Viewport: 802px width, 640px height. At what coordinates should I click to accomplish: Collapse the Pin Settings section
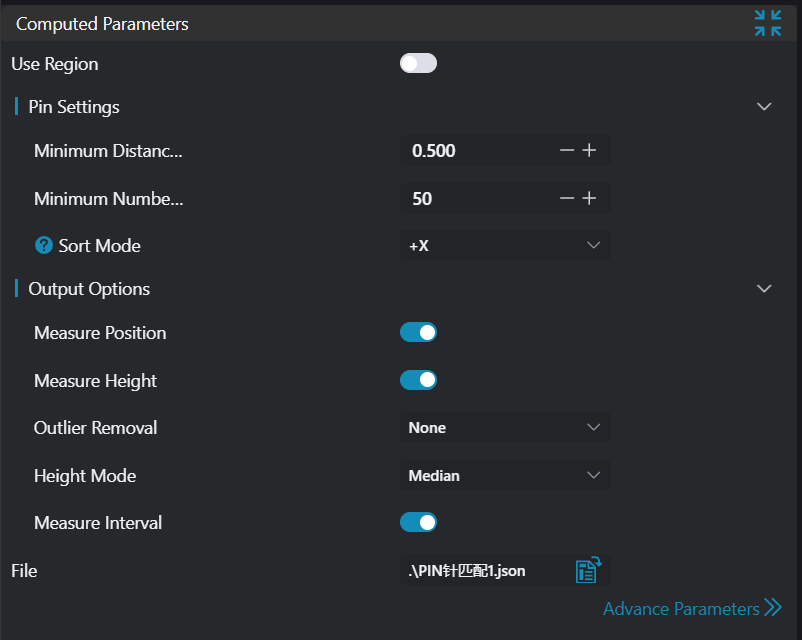[764, 107]
